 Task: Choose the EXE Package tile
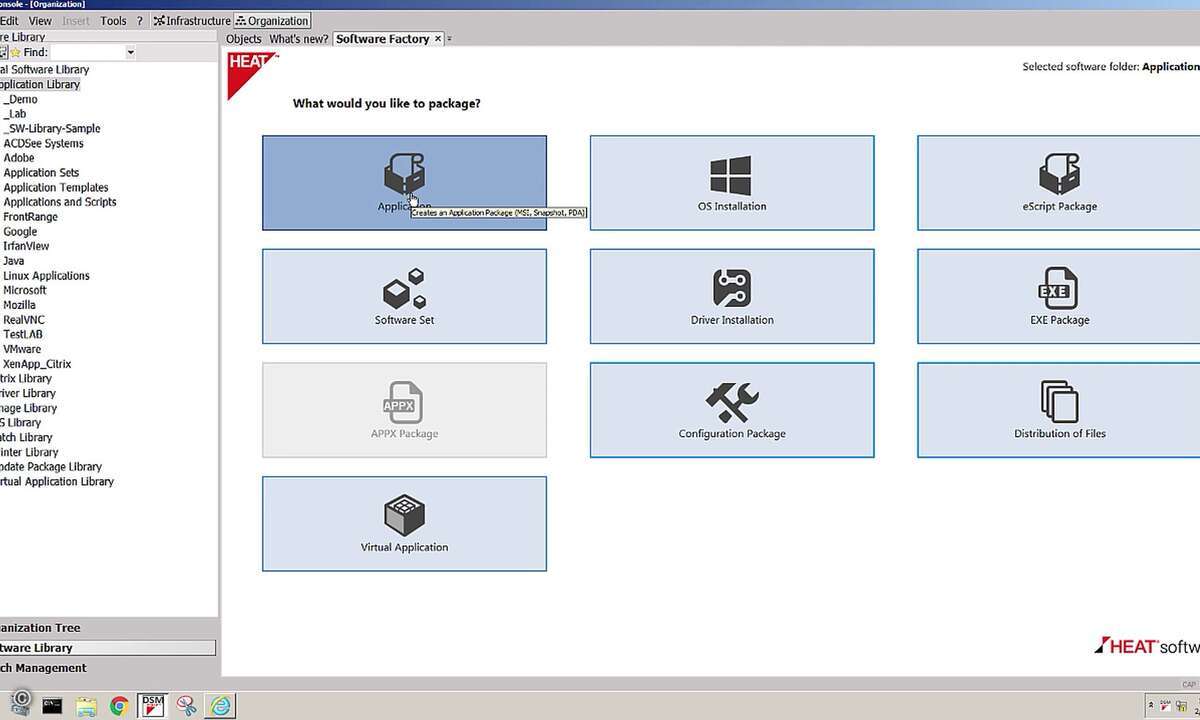tap(1059, 296)
